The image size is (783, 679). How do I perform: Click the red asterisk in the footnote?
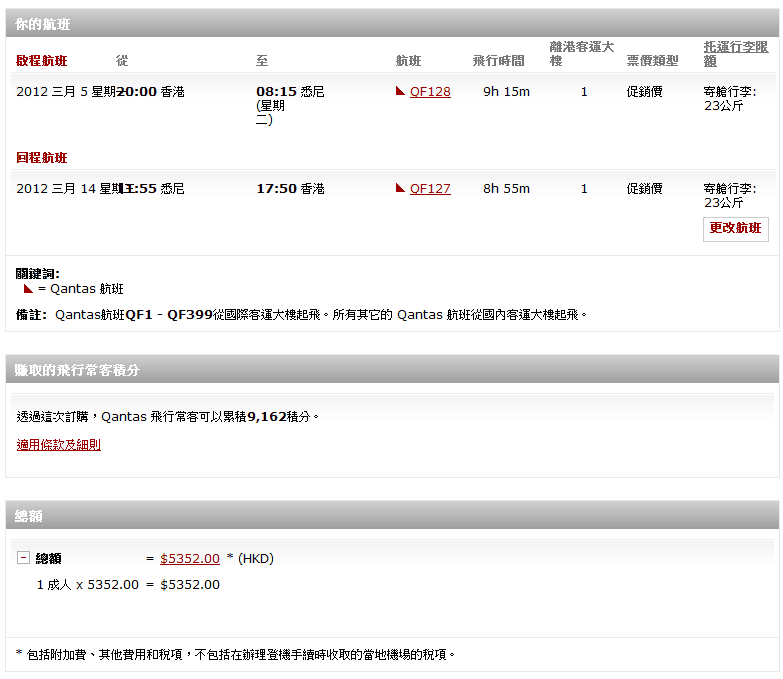19,655
